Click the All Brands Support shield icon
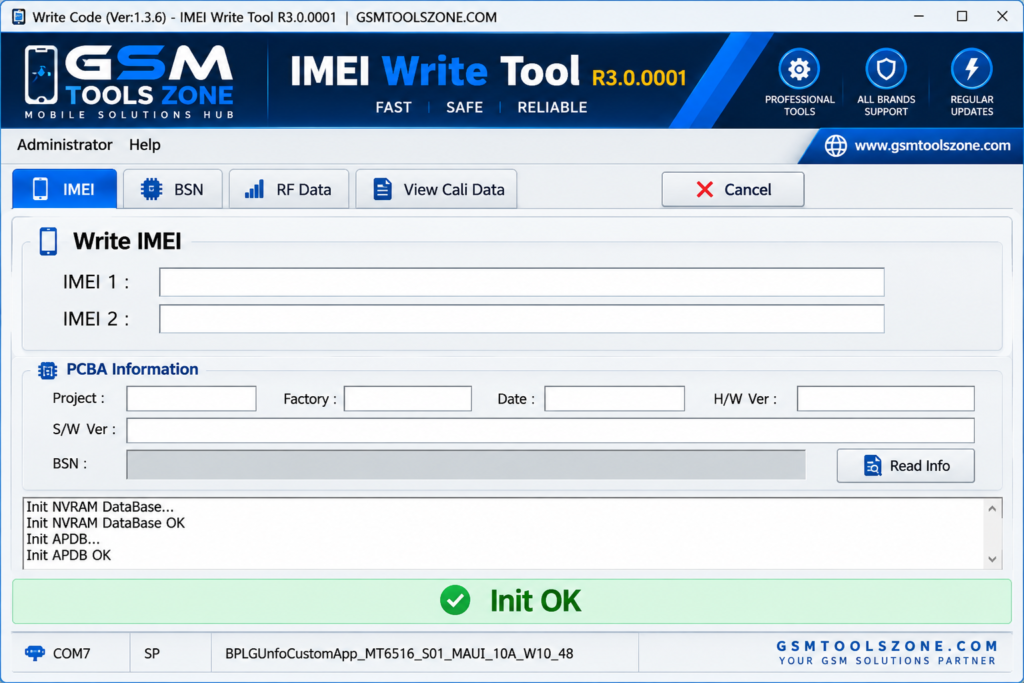This screenshot has height=683, width=1024. [886, 69]
